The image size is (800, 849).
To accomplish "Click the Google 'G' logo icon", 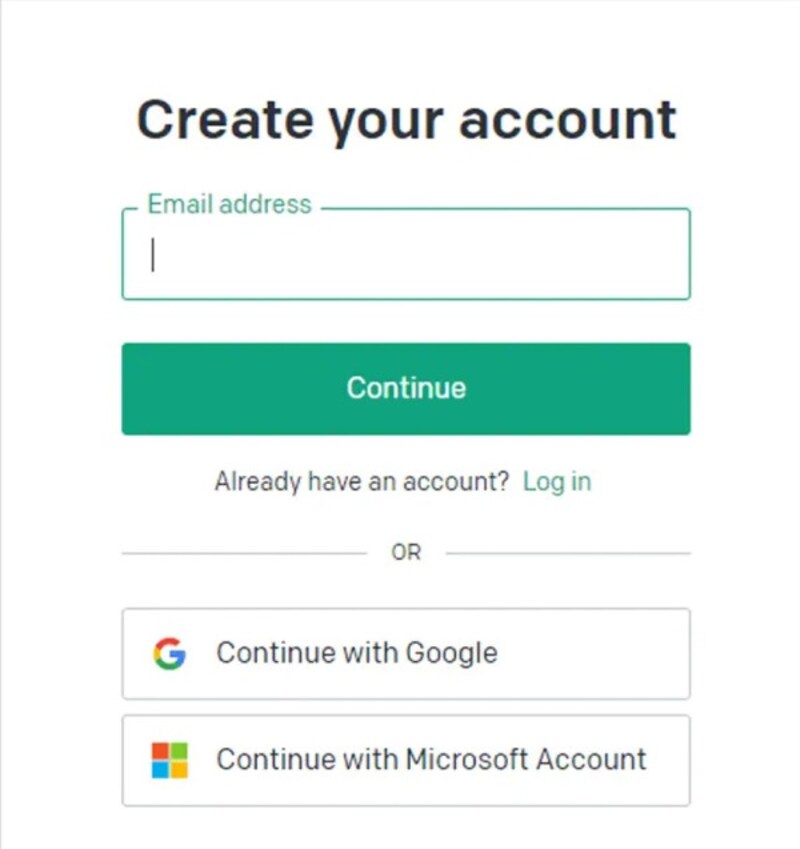I will click(x=169, y=653).
